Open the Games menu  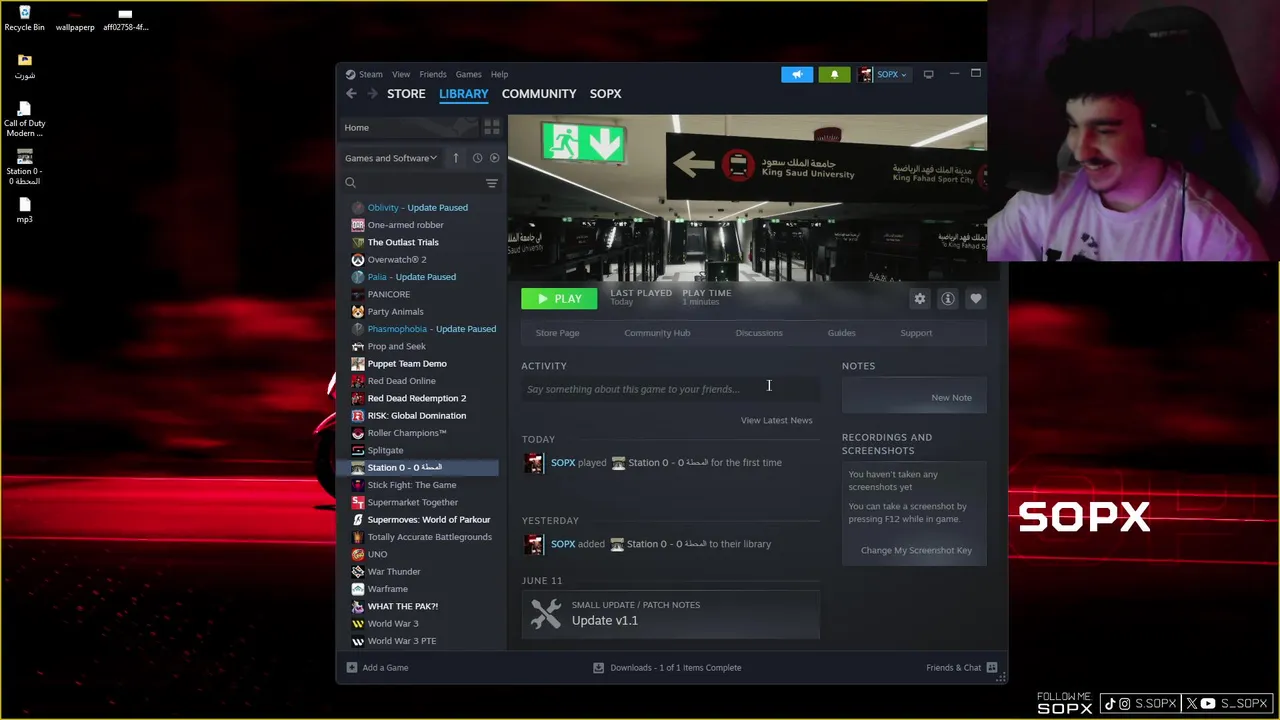pos(468,74)
